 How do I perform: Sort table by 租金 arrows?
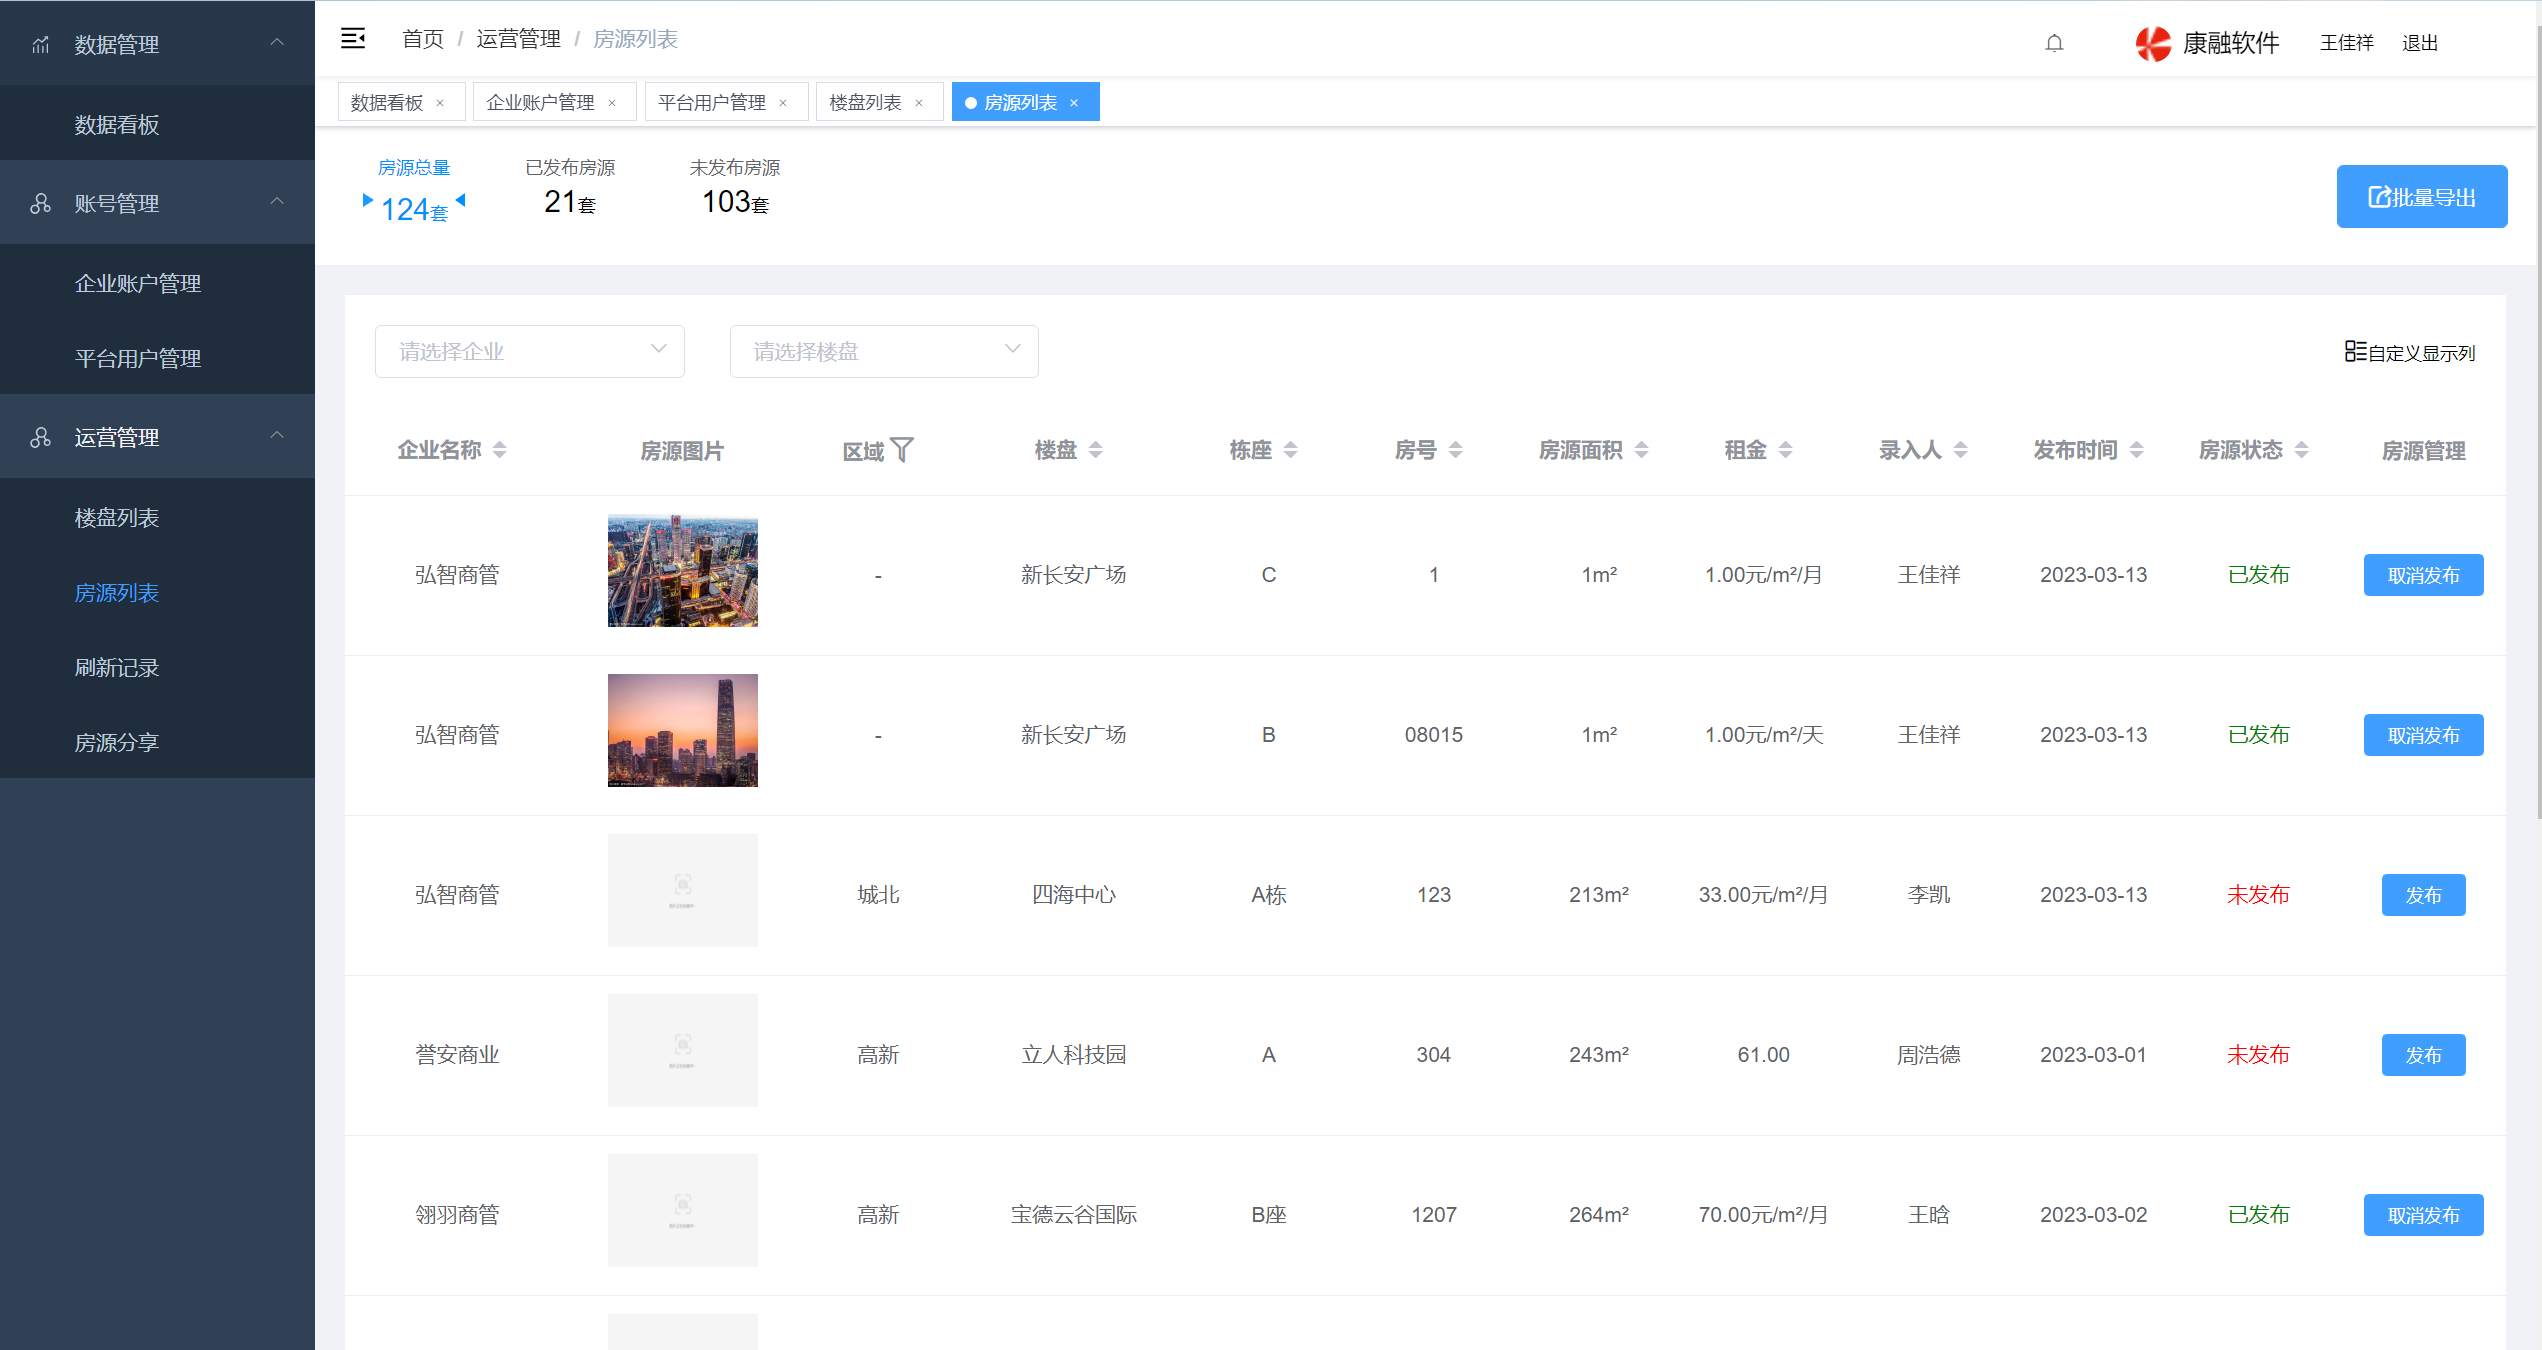pos(1785,450)
